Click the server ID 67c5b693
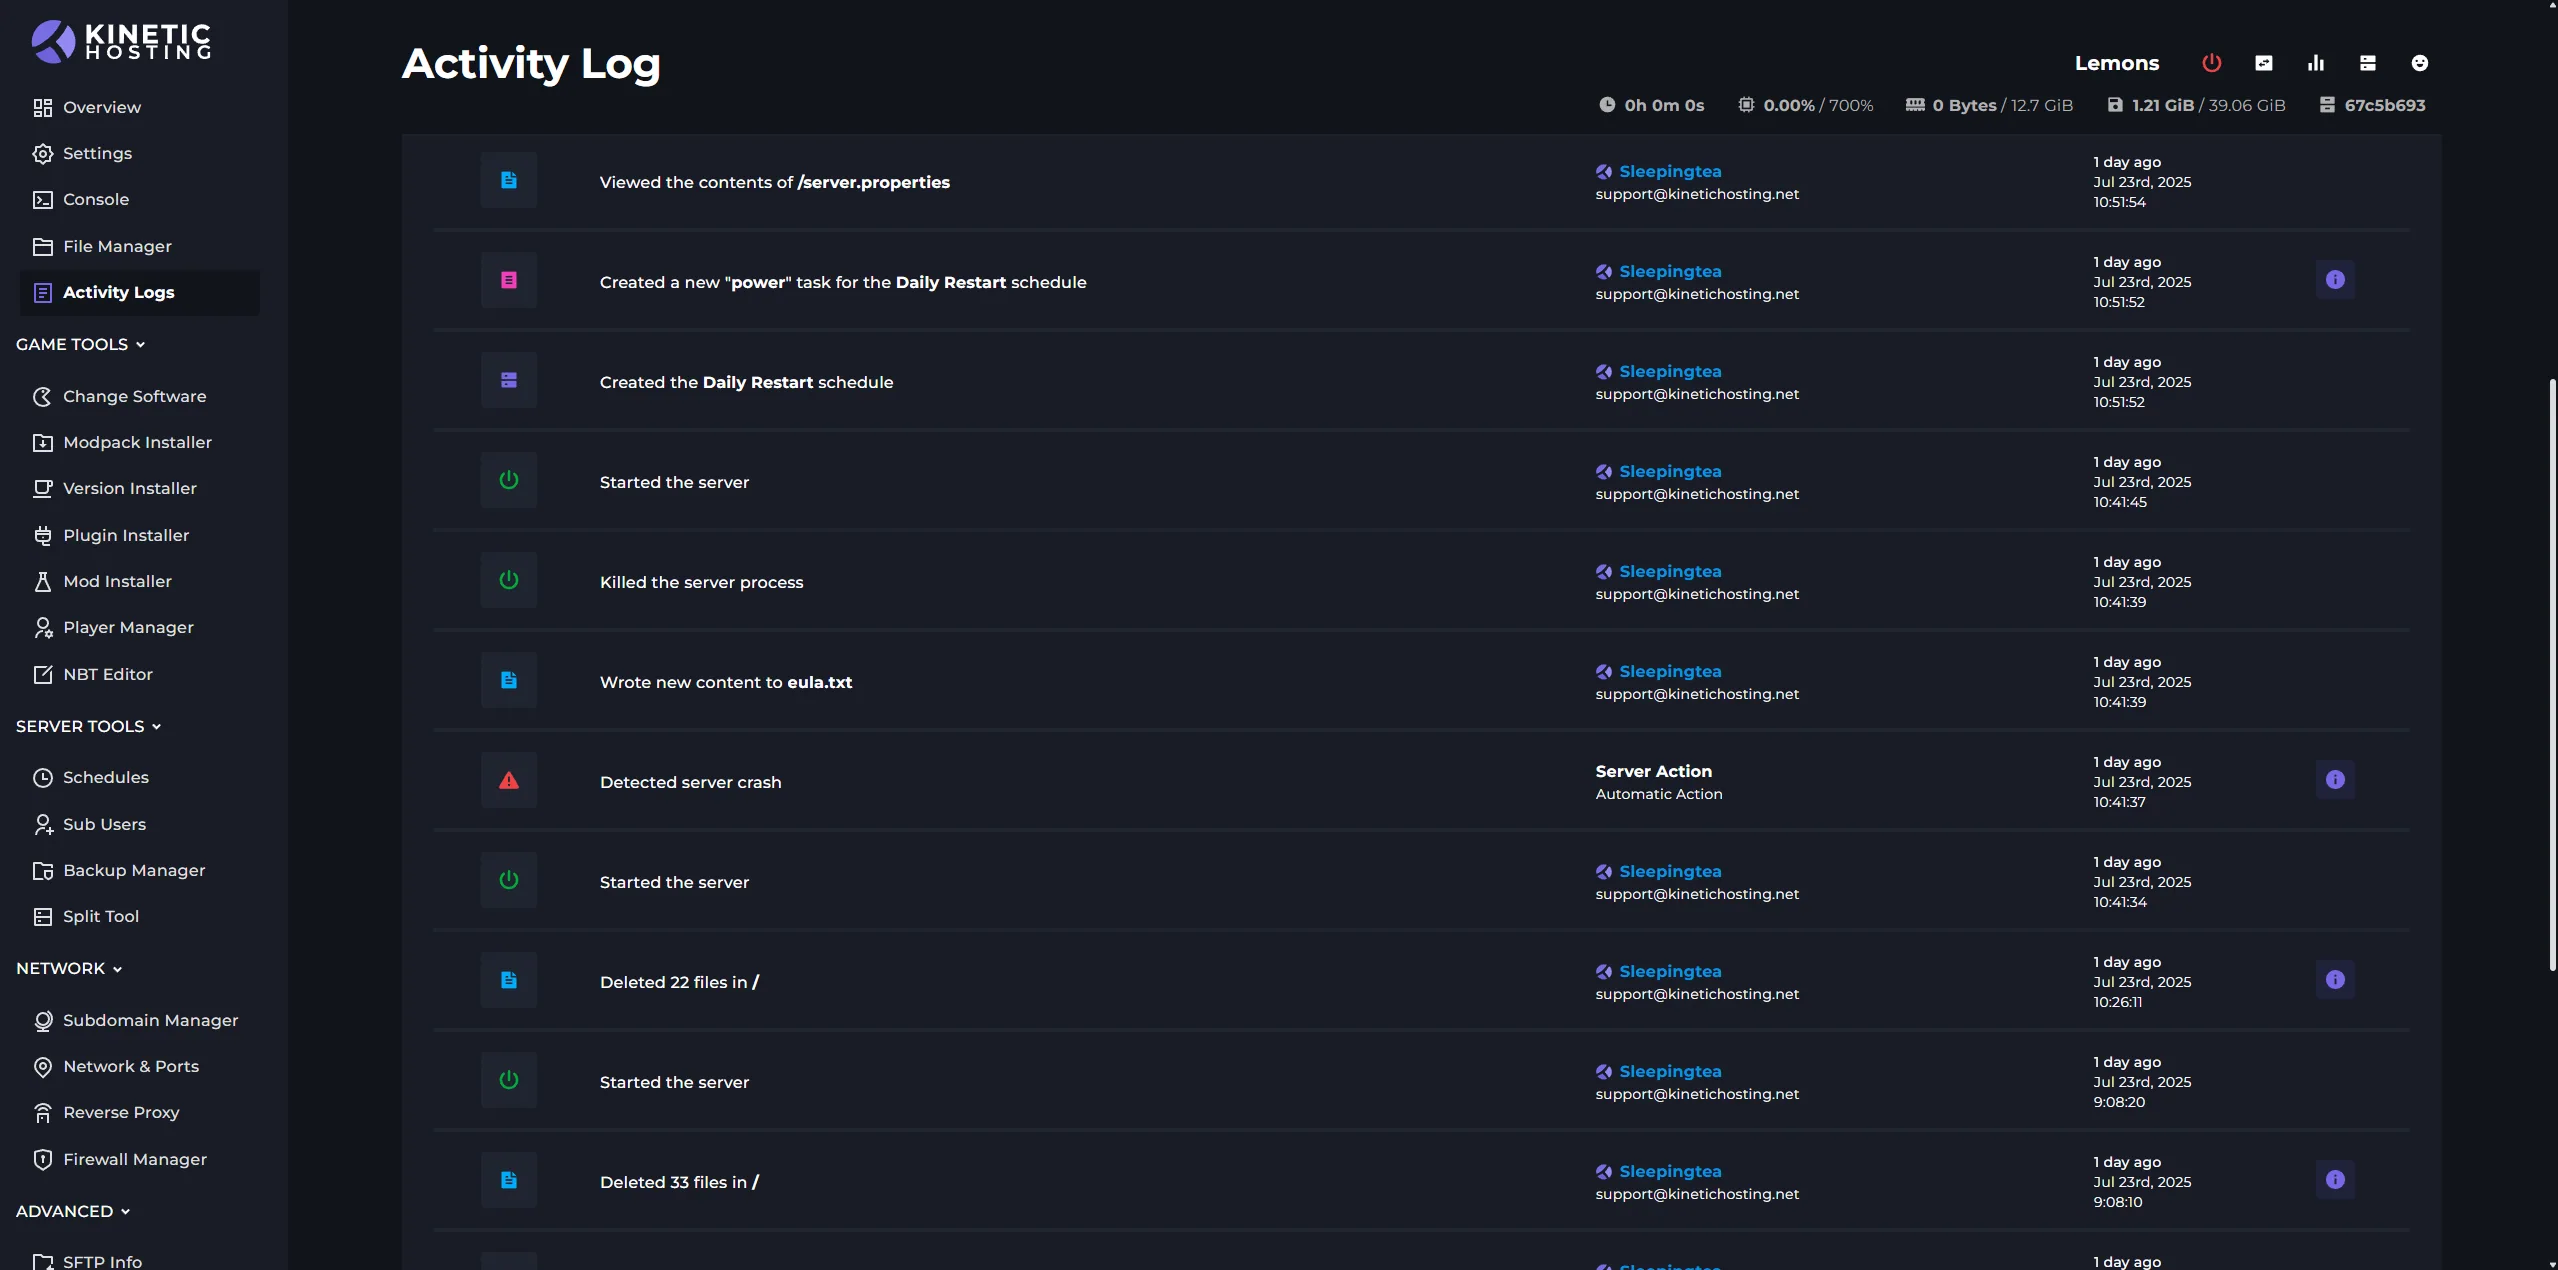 click(x=2384, y=105)
